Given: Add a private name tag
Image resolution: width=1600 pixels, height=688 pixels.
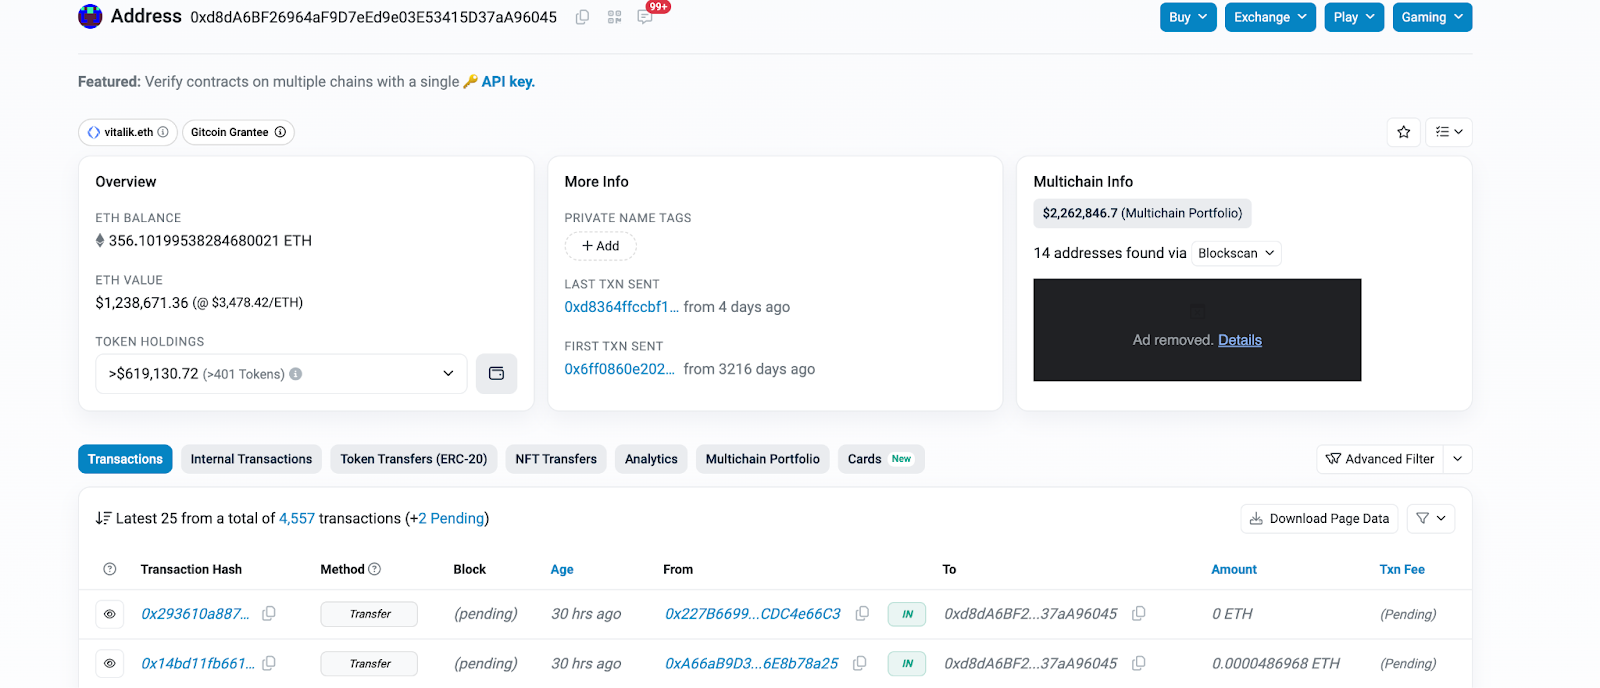Looking at the screenshot, I should (x=601, y=246).
